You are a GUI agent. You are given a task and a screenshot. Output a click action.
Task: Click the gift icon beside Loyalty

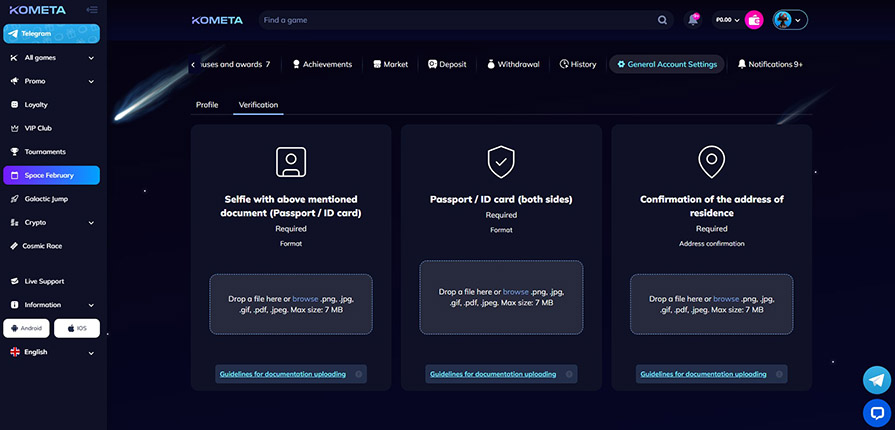click(x=14, y=105)
